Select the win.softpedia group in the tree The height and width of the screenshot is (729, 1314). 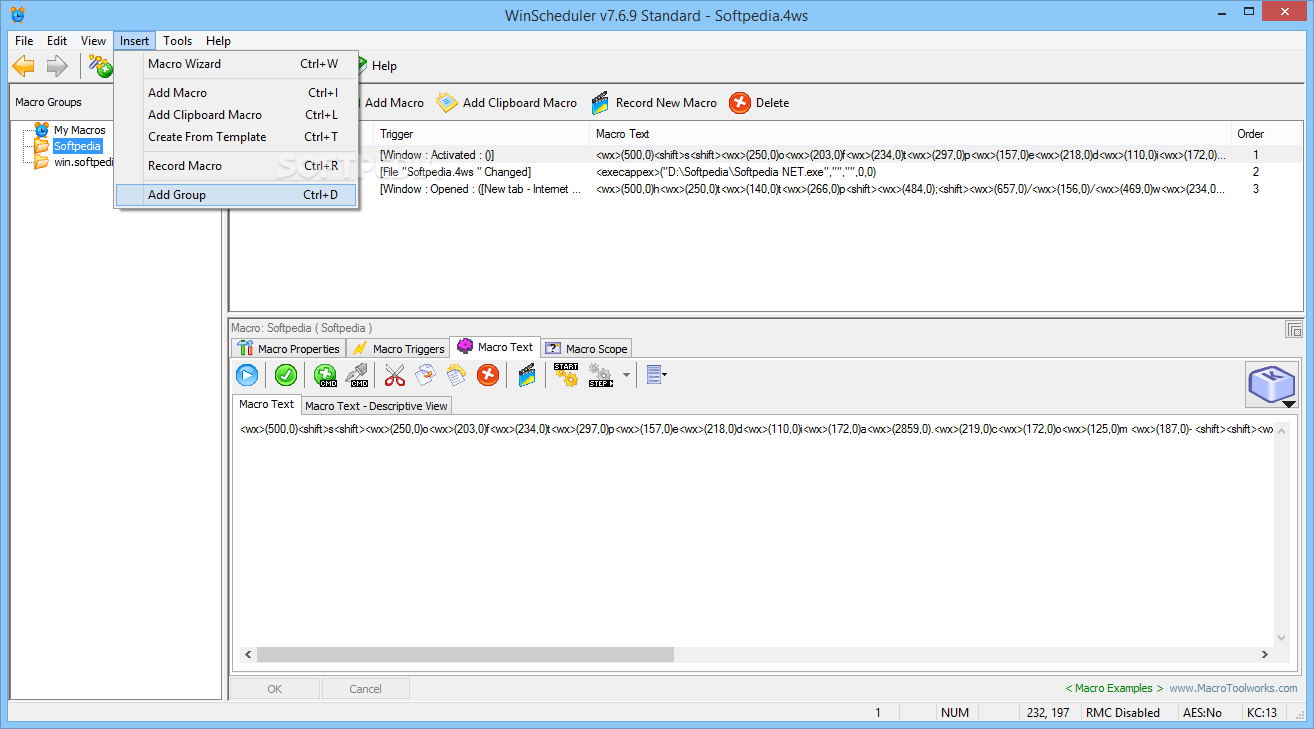(x=82, y=162)
